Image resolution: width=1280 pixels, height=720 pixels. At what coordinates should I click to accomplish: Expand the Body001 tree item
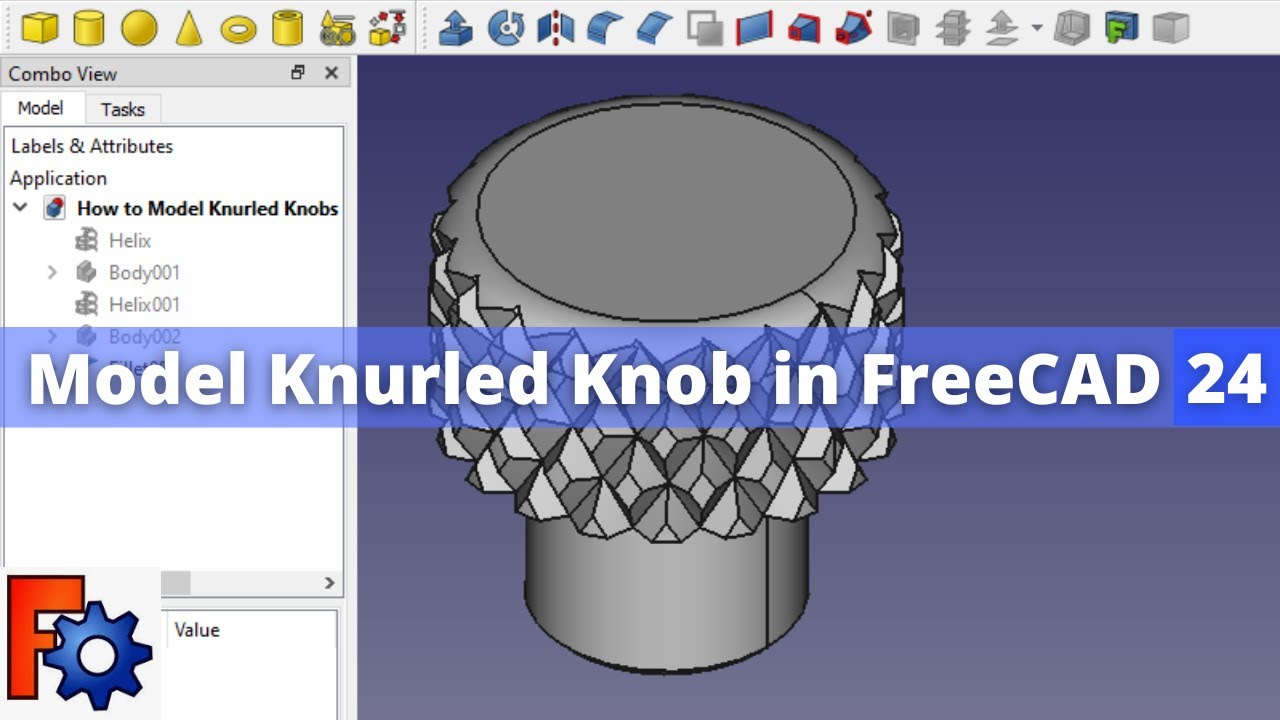click(53, 272)
